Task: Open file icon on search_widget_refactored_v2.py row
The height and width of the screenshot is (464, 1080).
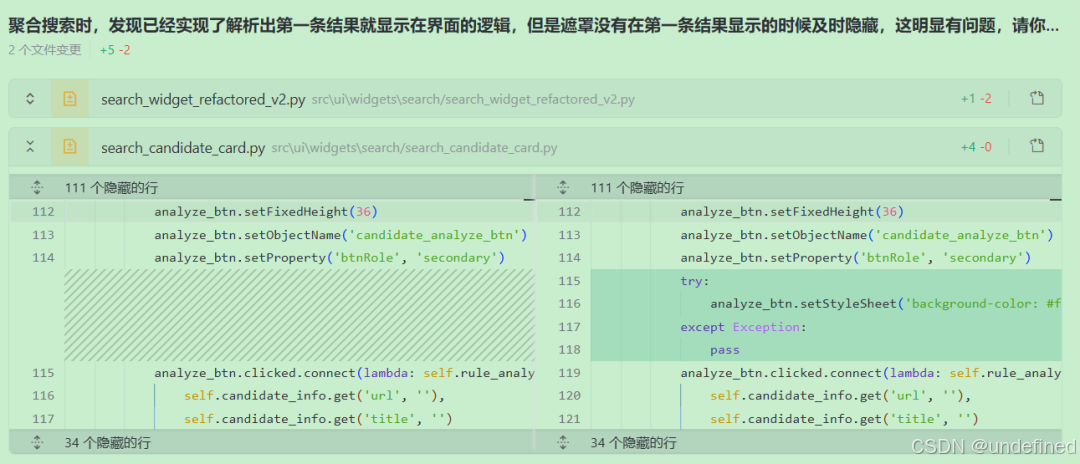Action: pos(1037,98)
